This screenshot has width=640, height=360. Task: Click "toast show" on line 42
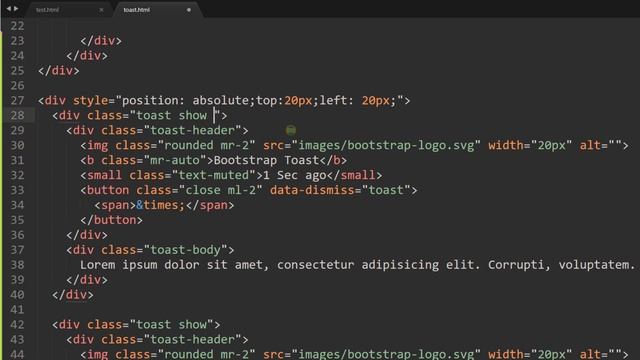click(x=171, y=325)
